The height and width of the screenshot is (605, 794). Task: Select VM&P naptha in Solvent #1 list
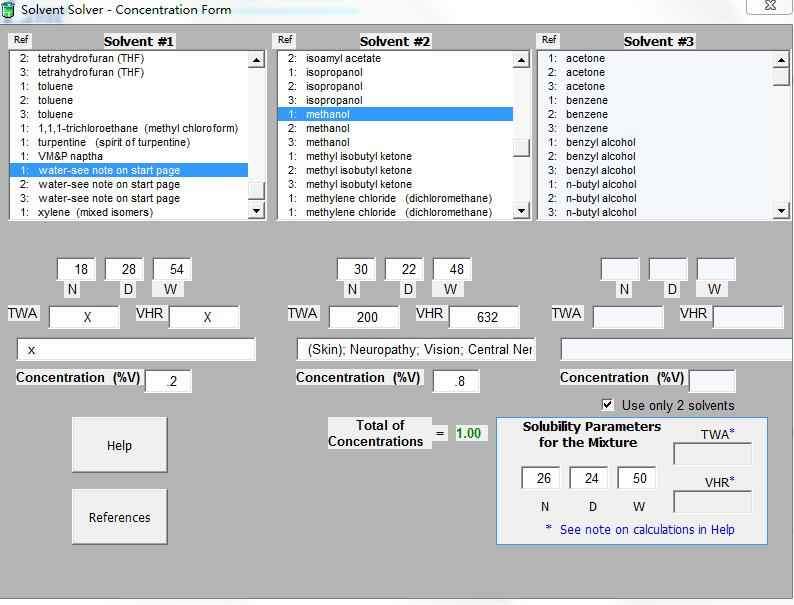pyautogui.click(x=70, y=156)
